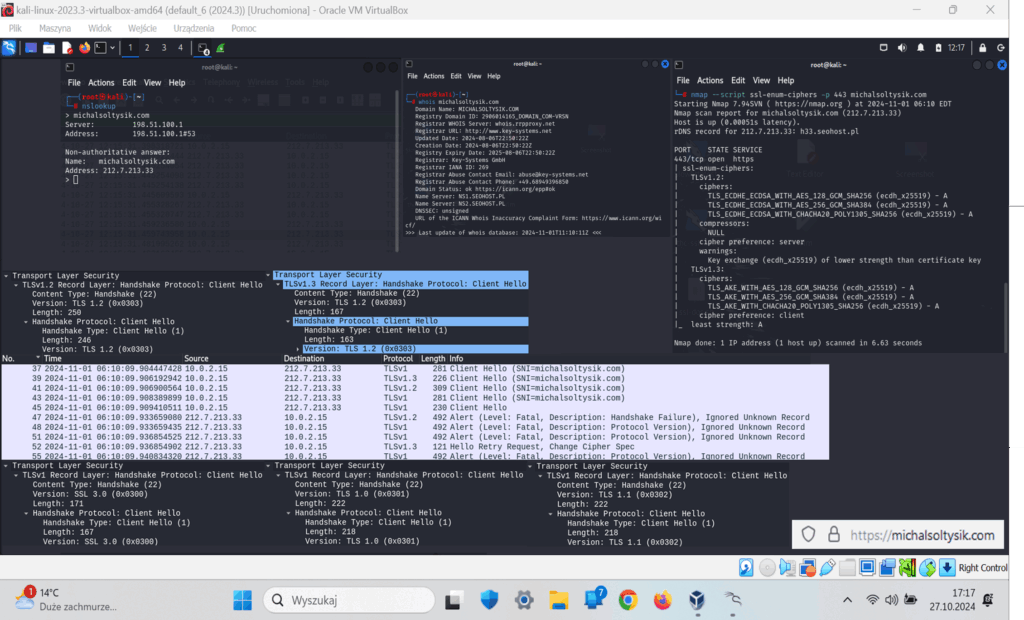Open the Maszyna menu in VirtualBox
This screenshot has width=1024, height=620.
tap(55, 28)
